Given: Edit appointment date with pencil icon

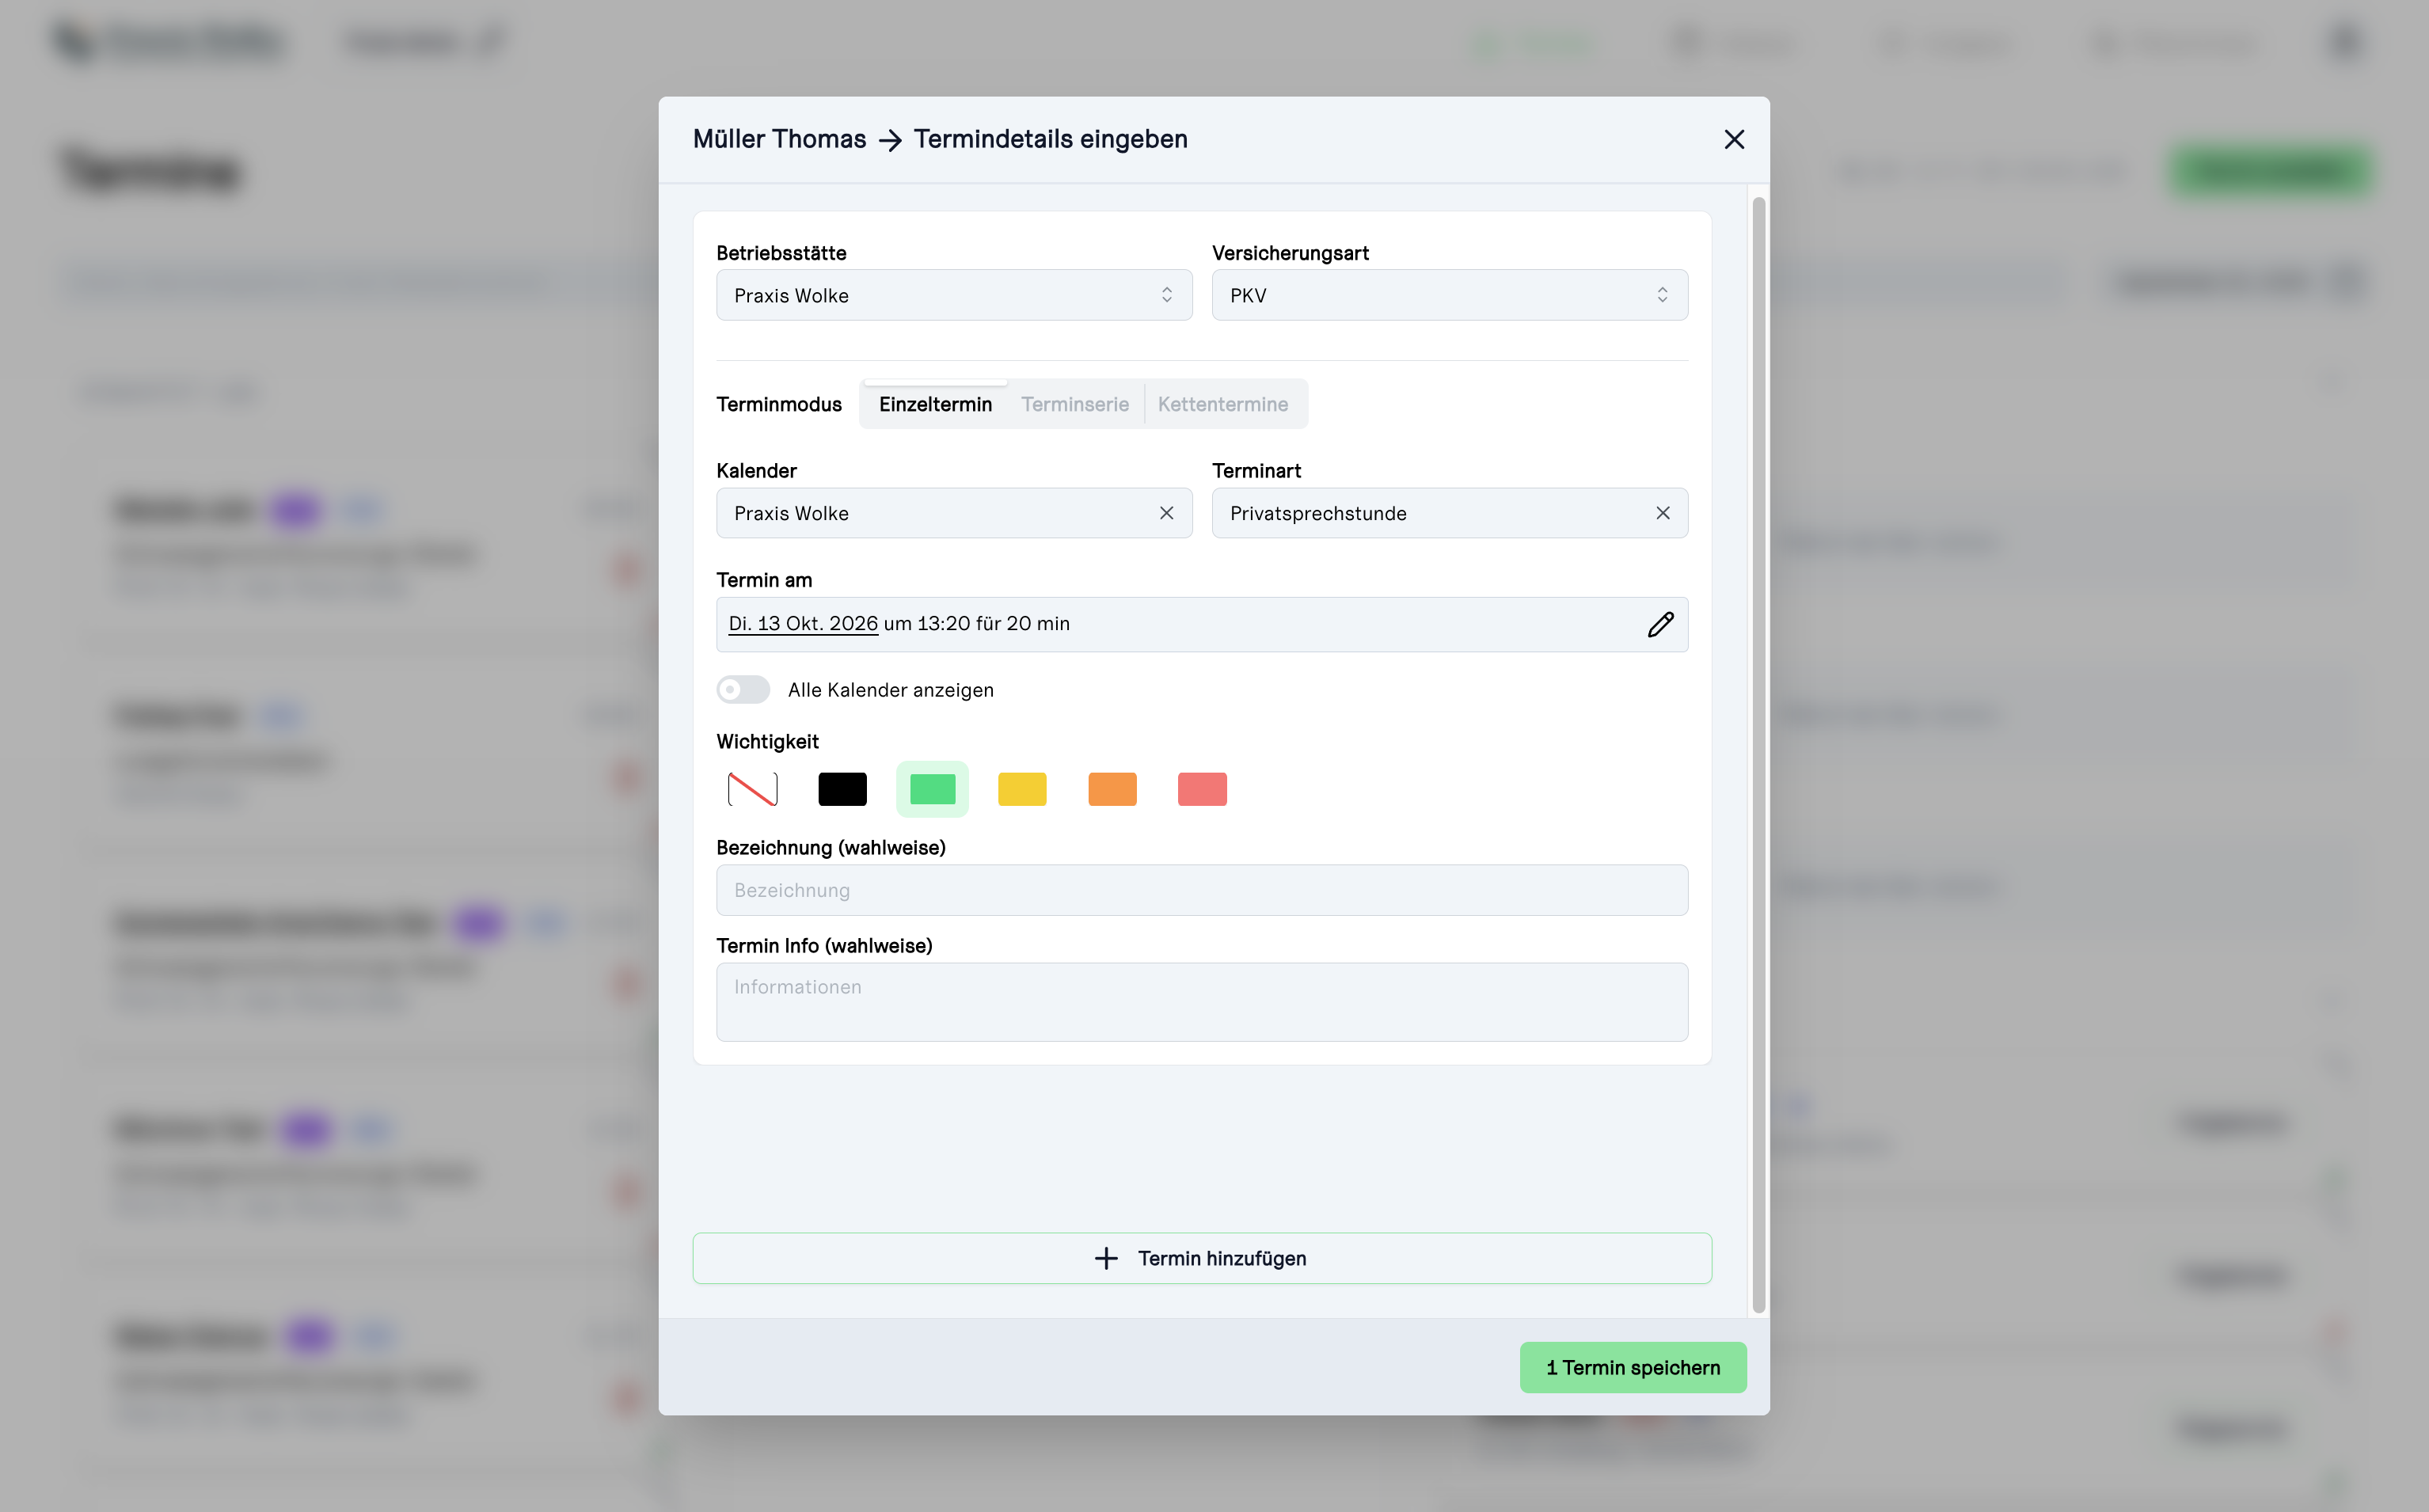Looking at the screenshot, I should click(1660, 624).
